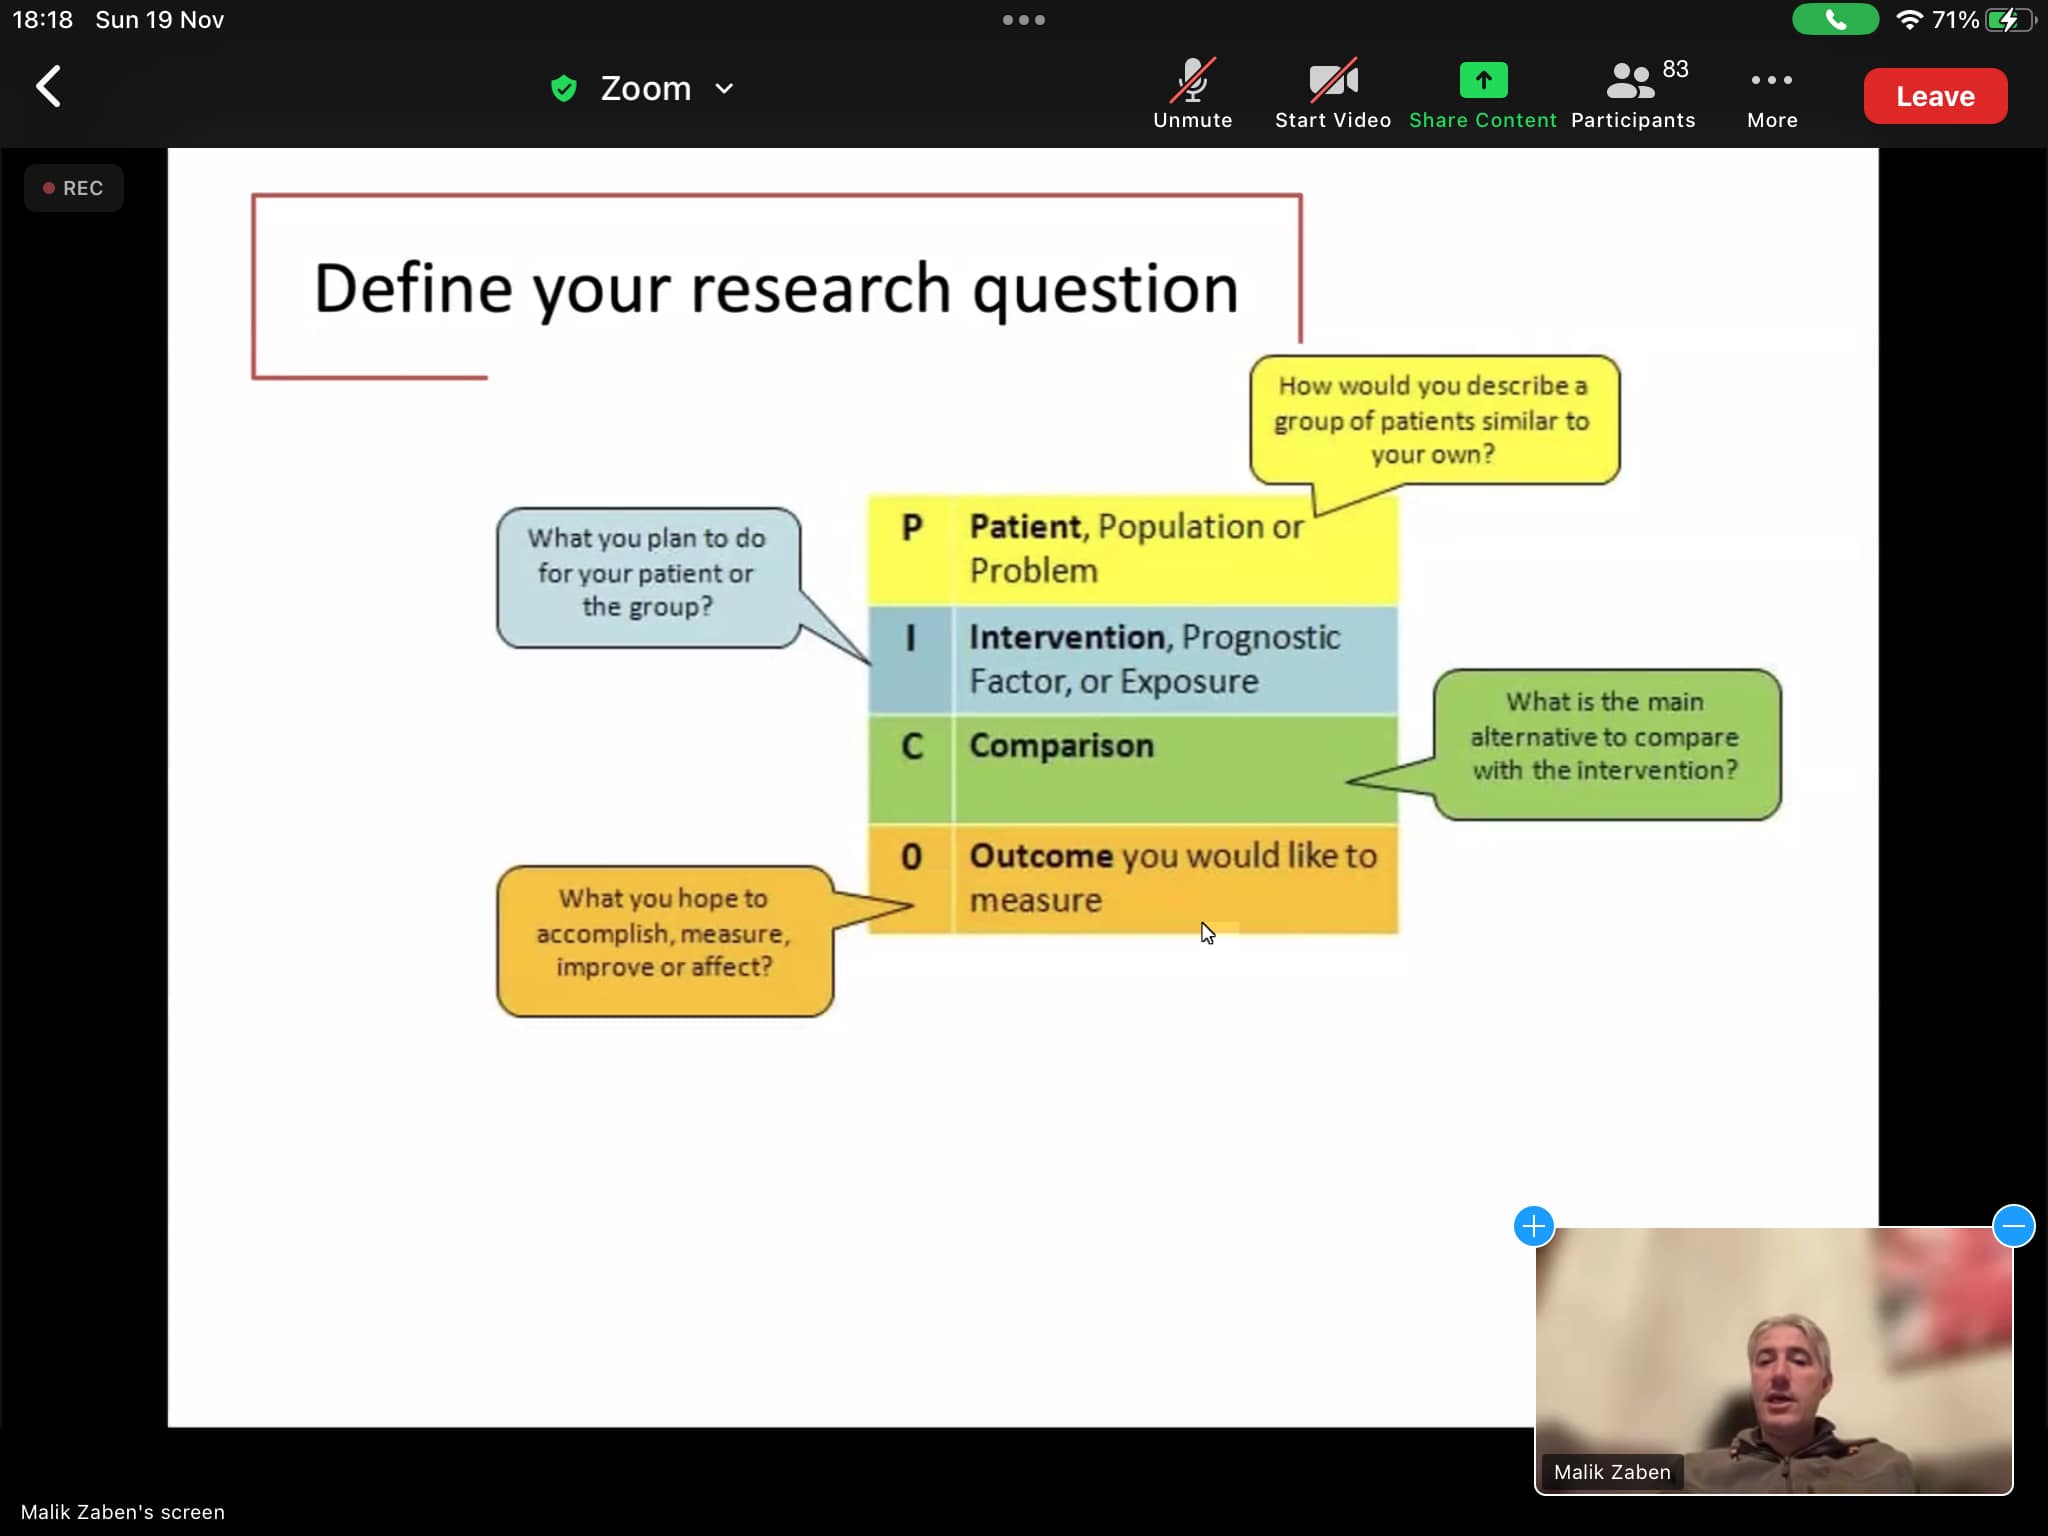The height and width of the screenshot is (1536, 2048).
Task: Tap Malik Zaben's video thumbnail
Action: click(1773, 1360)
